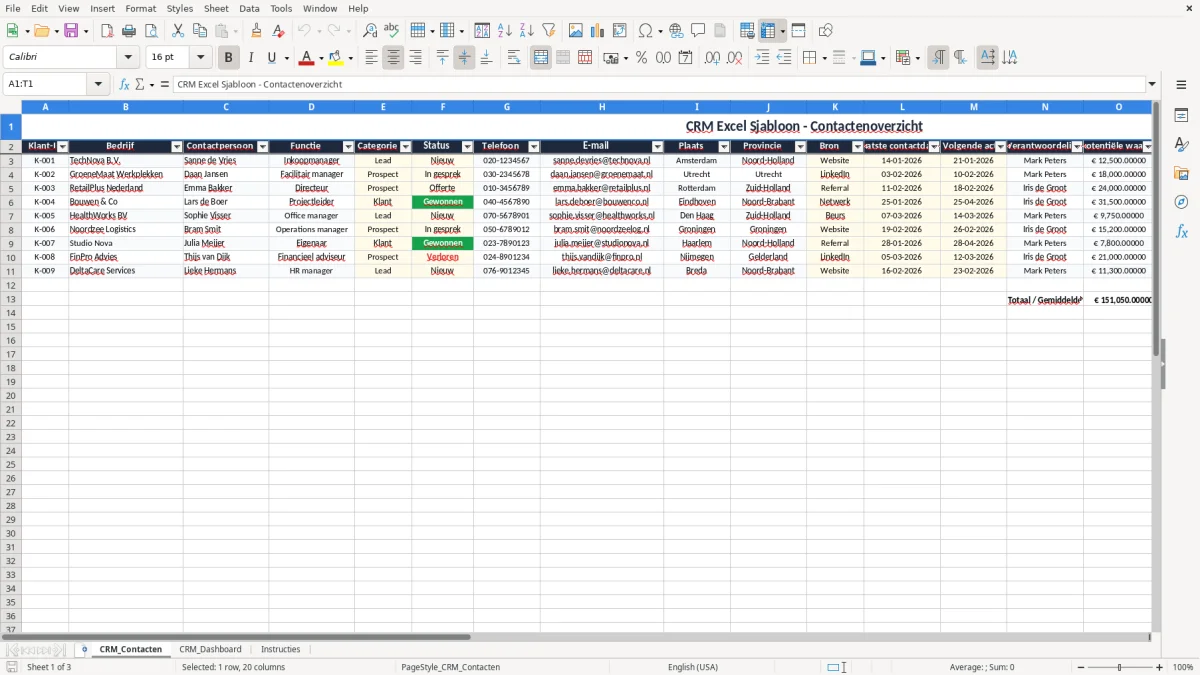
Task: Open the Provincie column filter dropdown
Action: [x=800, y=147]
